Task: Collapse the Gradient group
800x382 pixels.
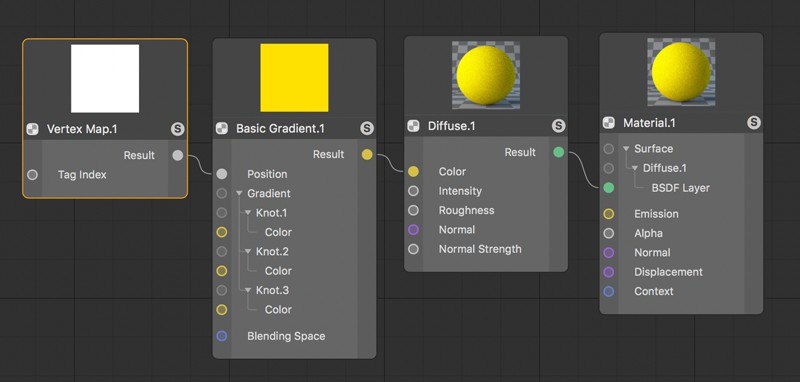Action: (239, 194)
